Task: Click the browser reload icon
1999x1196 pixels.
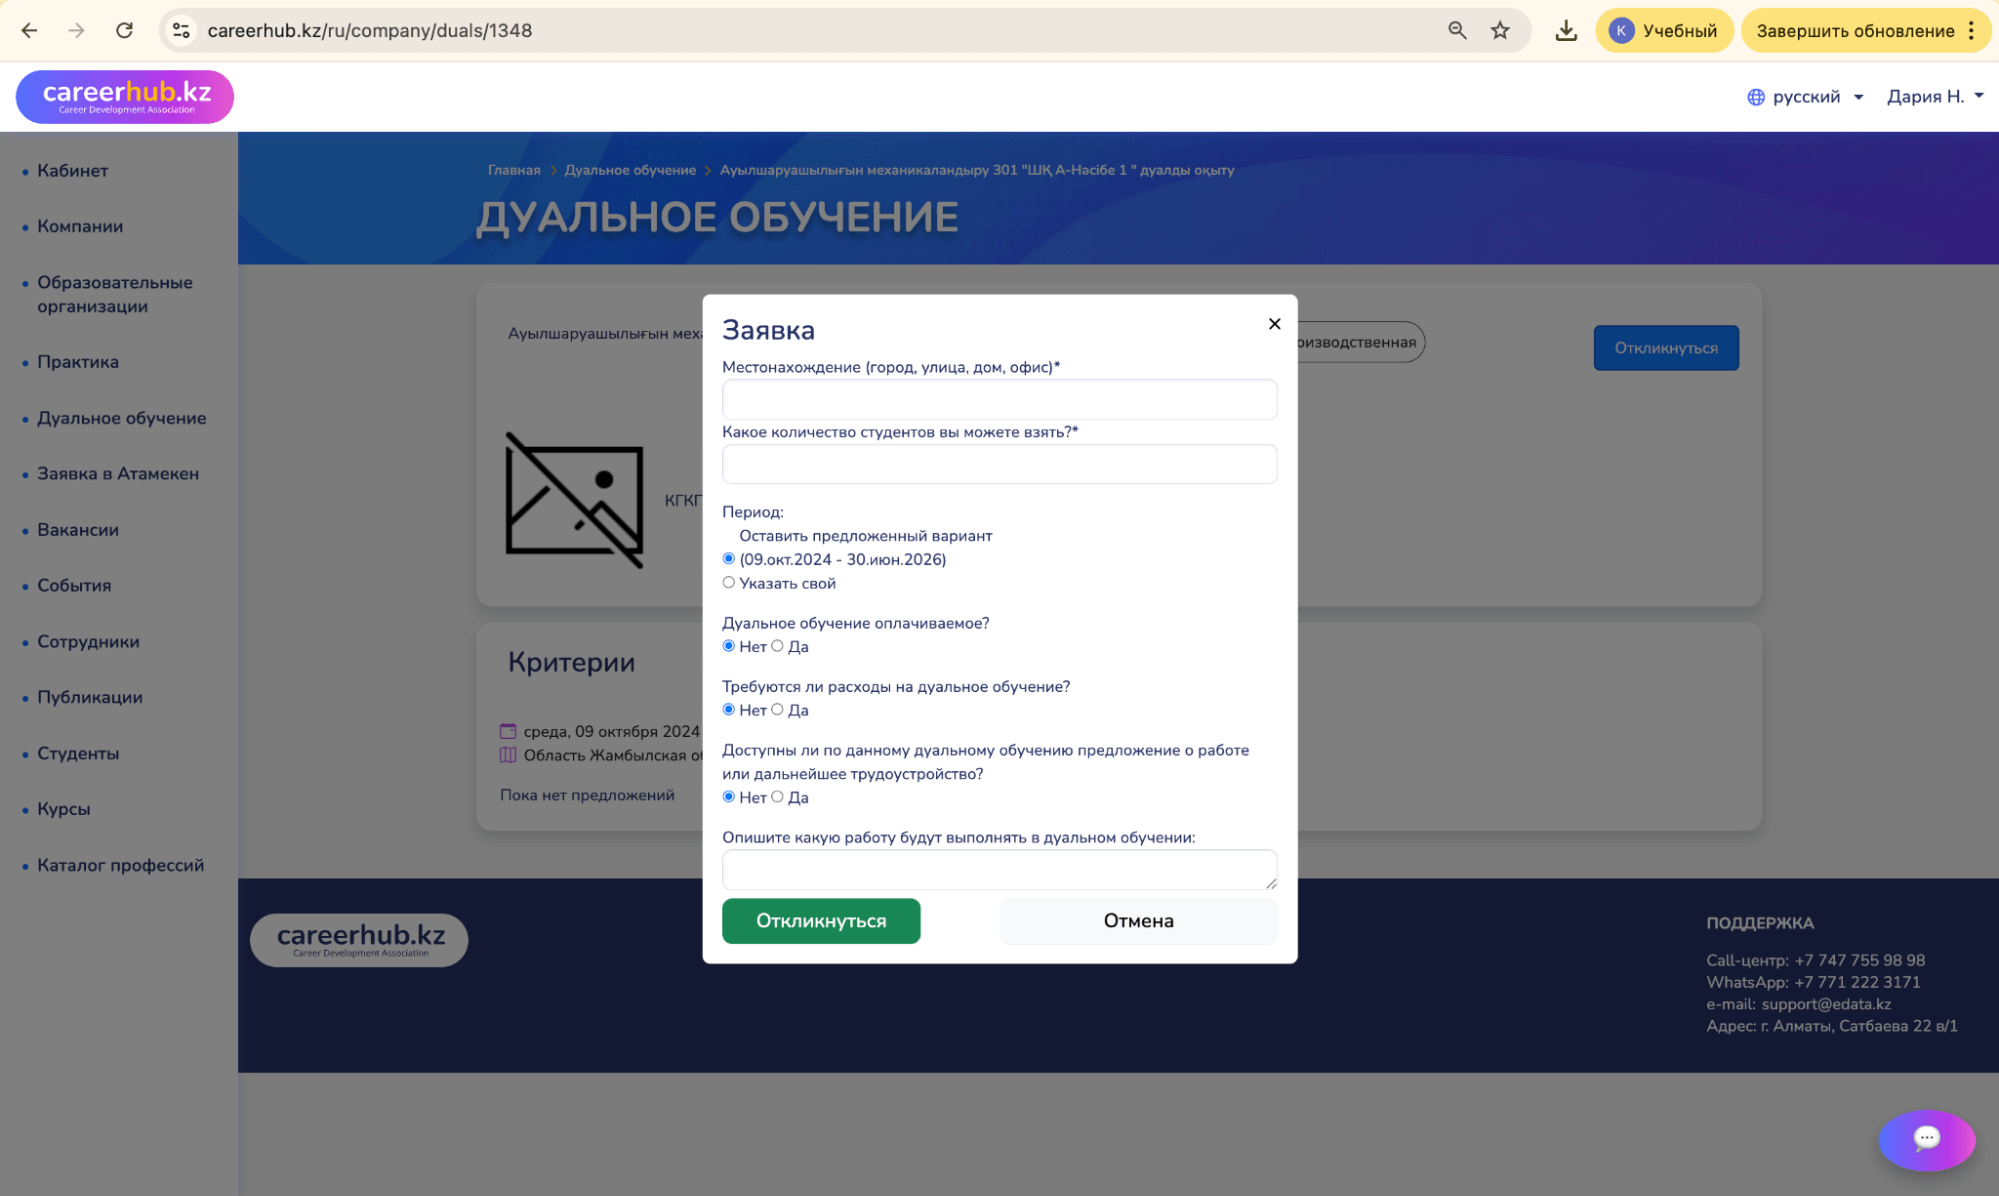Action: click(124, 30)
